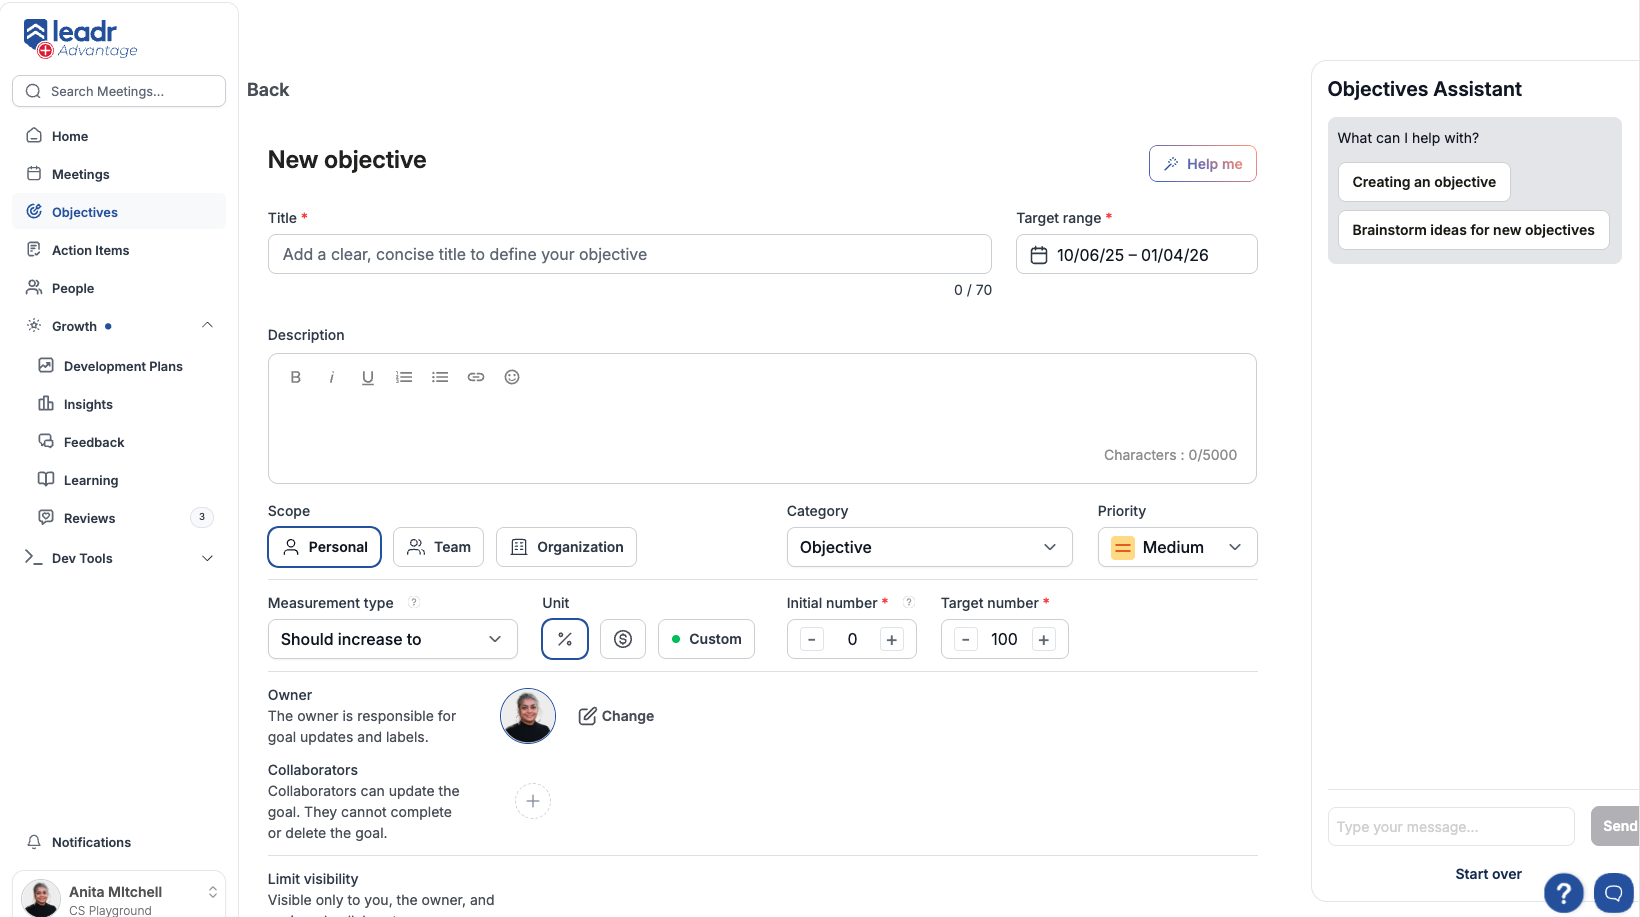
Task: Choose the Custom unit option
Action: click(706, 639)
